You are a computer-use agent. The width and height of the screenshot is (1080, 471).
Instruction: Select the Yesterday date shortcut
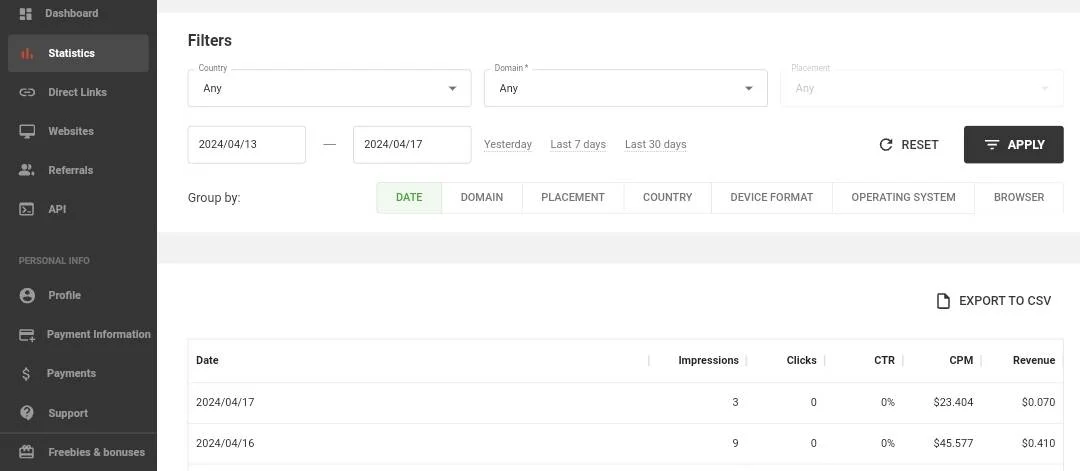(x=508, y=145)
